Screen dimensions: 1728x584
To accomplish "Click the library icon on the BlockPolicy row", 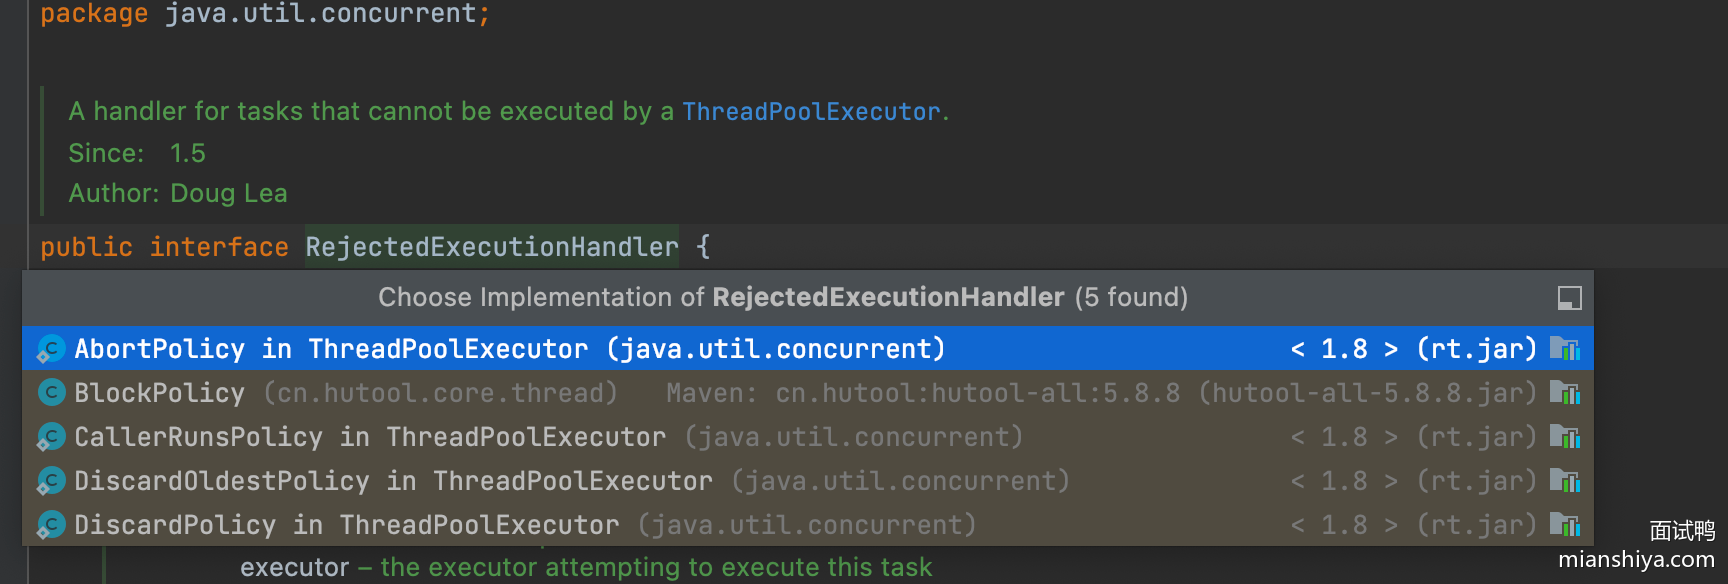I will tap(1564, 393).
